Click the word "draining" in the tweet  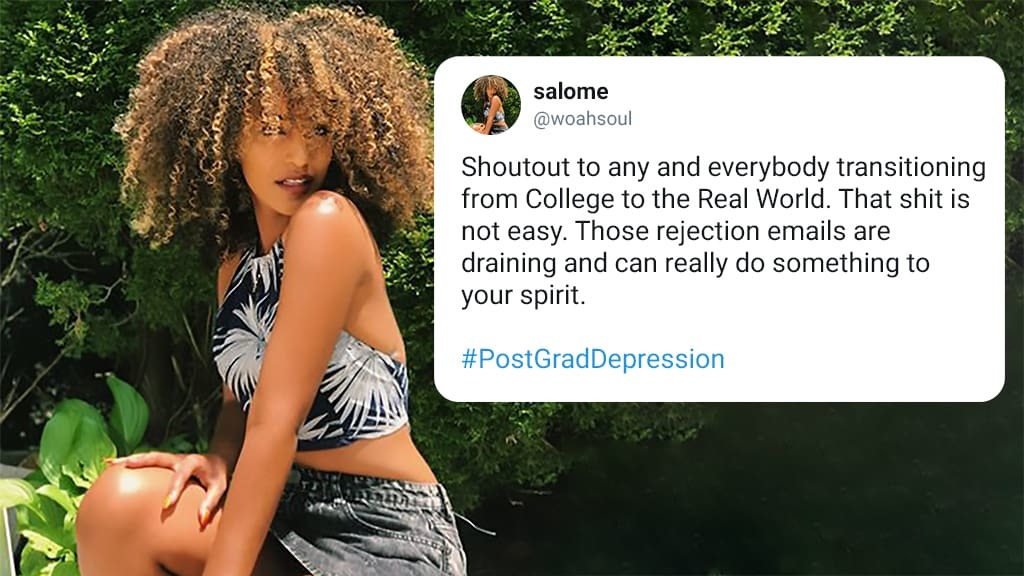coord(508,263)
